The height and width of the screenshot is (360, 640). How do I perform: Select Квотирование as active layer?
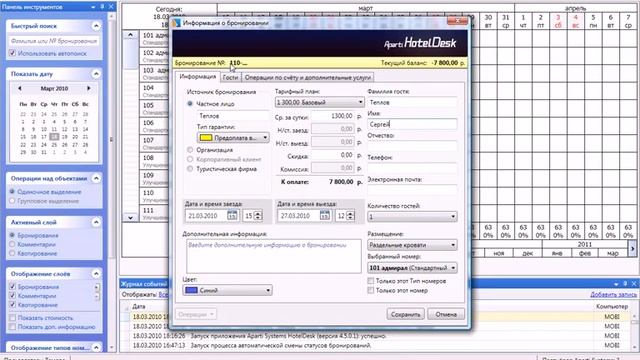[x=12, y=253]
